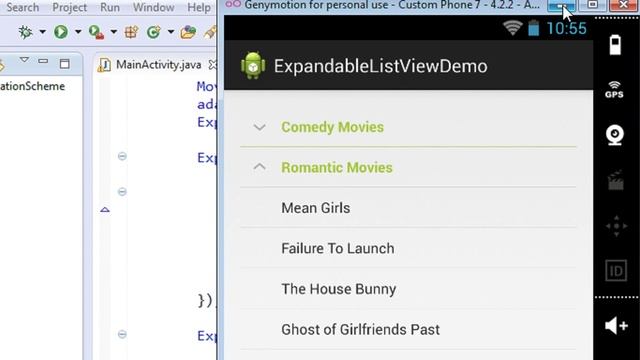
Task: Increase emulator volume with speaker plus
Action: pos(616,326)
